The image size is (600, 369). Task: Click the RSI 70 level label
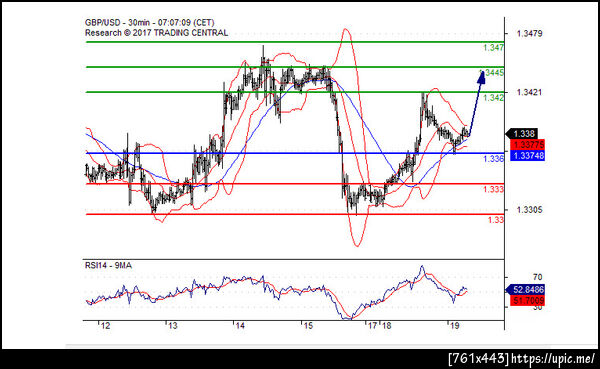pyautogui.click(x=537, y=277)
